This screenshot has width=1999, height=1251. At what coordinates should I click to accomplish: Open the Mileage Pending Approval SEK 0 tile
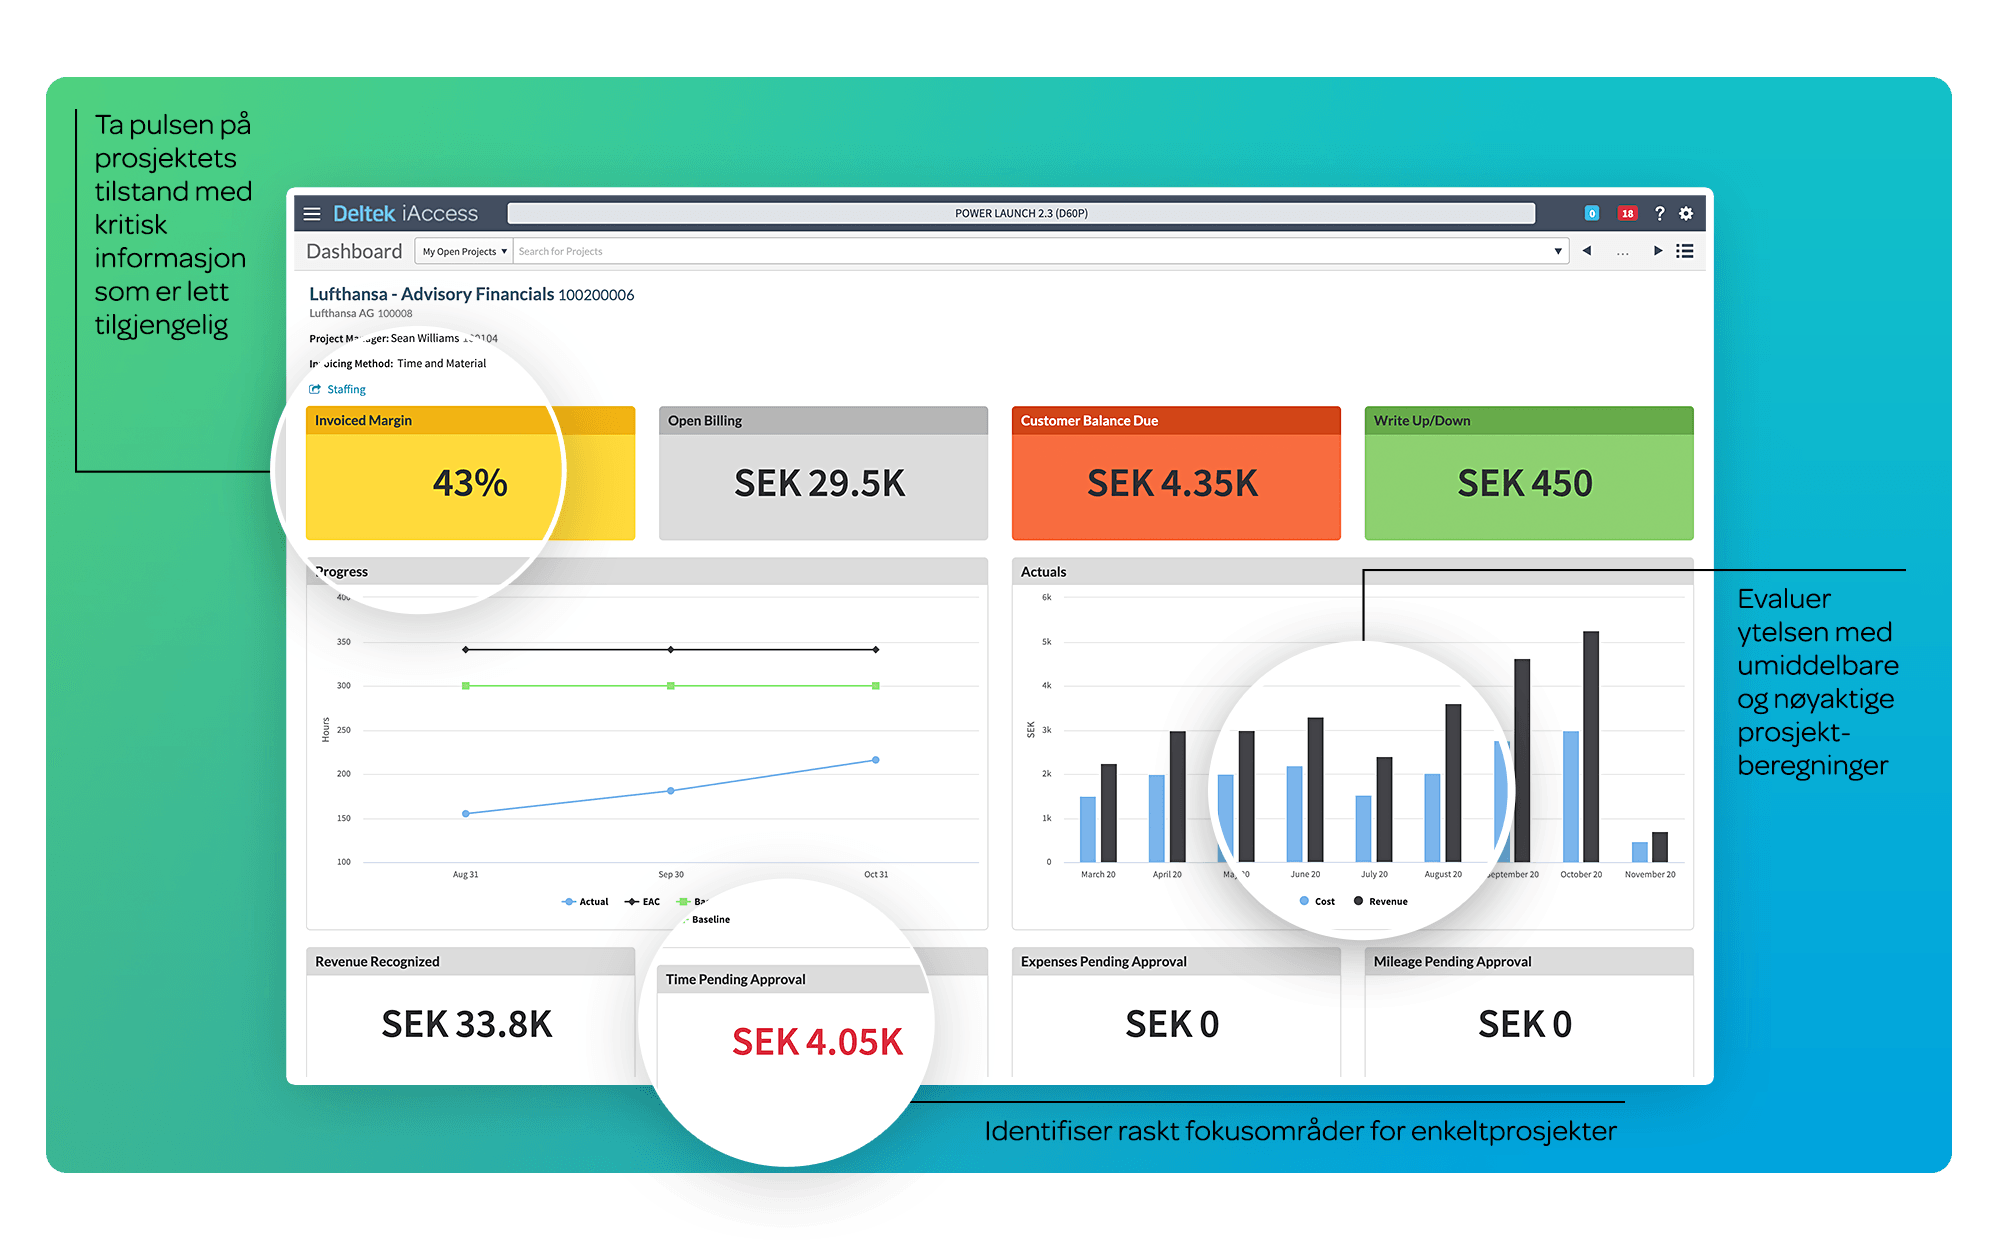pyautogui.click(x=1529, y=1012)
